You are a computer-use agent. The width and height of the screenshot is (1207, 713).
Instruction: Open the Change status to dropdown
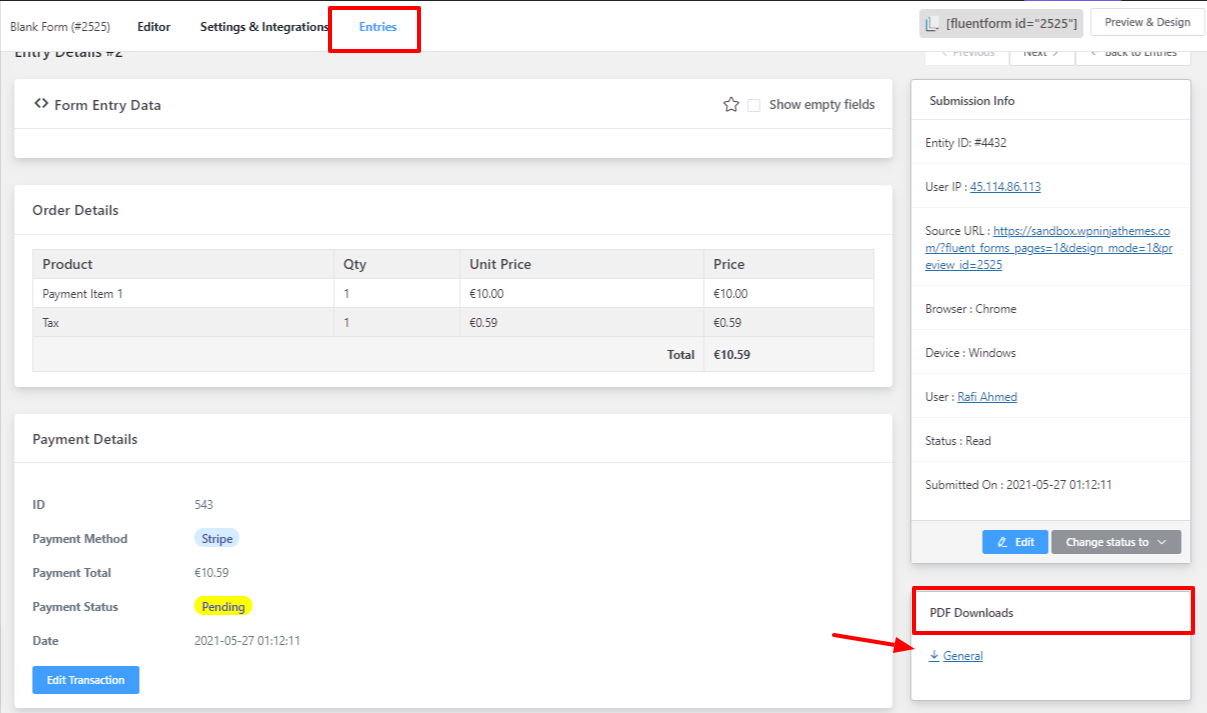click(x=1115, y=542)
